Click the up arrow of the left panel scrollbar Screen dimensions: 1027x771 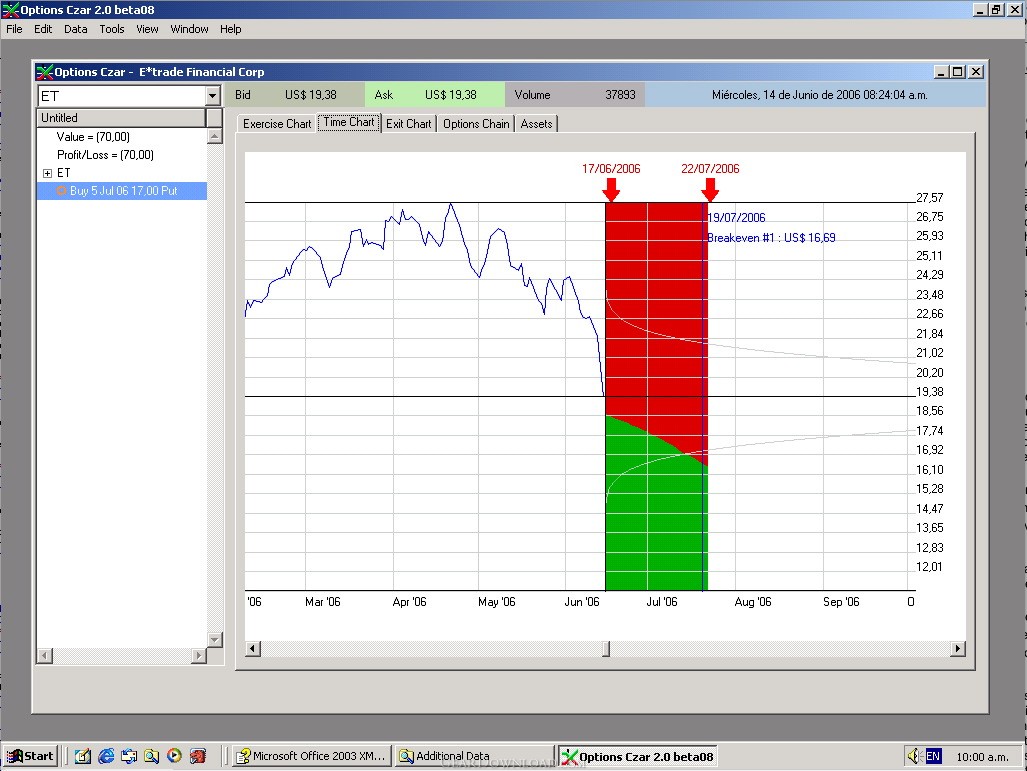pyautogui.click(x=215, y=136)
